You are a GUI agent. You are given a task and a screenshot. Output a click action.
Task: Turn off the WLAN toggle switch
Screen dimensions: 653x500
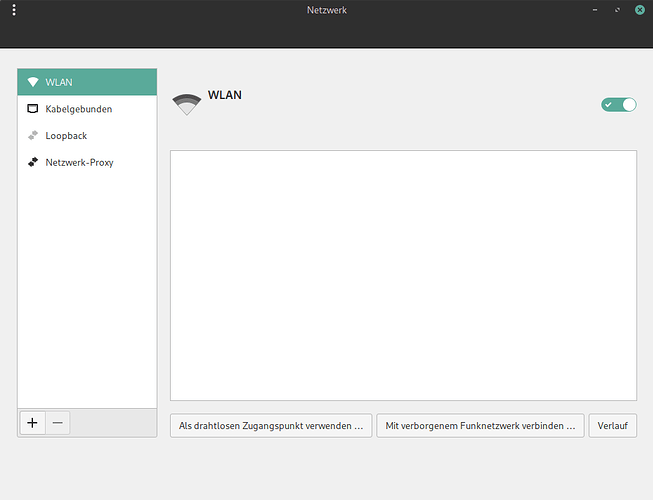tap(618, 104)
